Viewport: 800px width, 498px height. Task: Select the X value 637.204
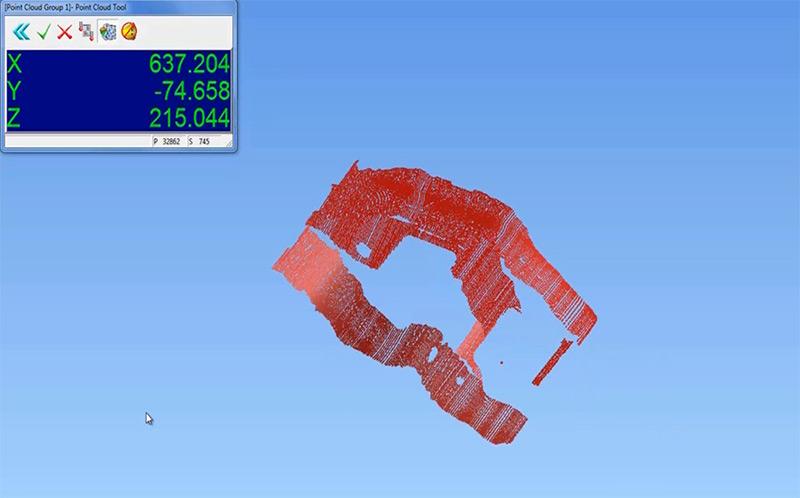[x=189, y=65]
